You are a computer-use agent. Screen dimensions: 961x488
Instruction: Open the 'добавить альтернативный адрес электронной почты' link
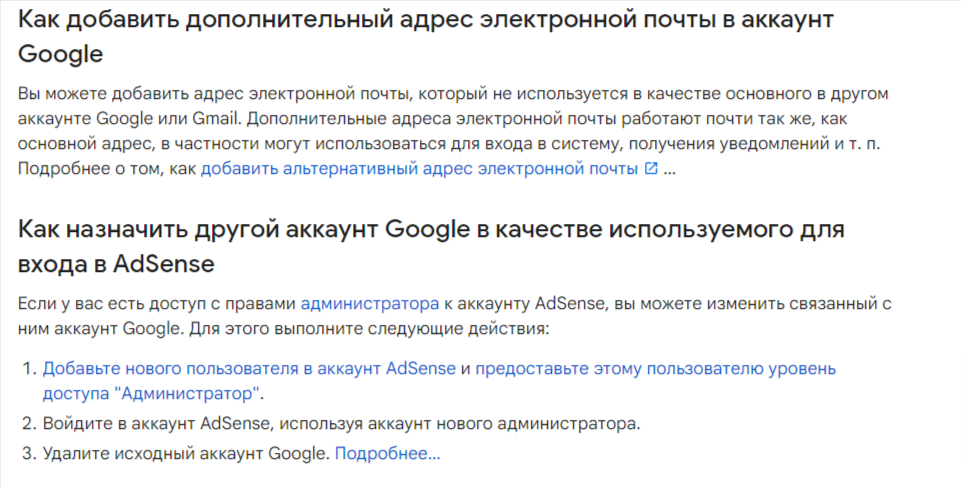click(419, 168)
